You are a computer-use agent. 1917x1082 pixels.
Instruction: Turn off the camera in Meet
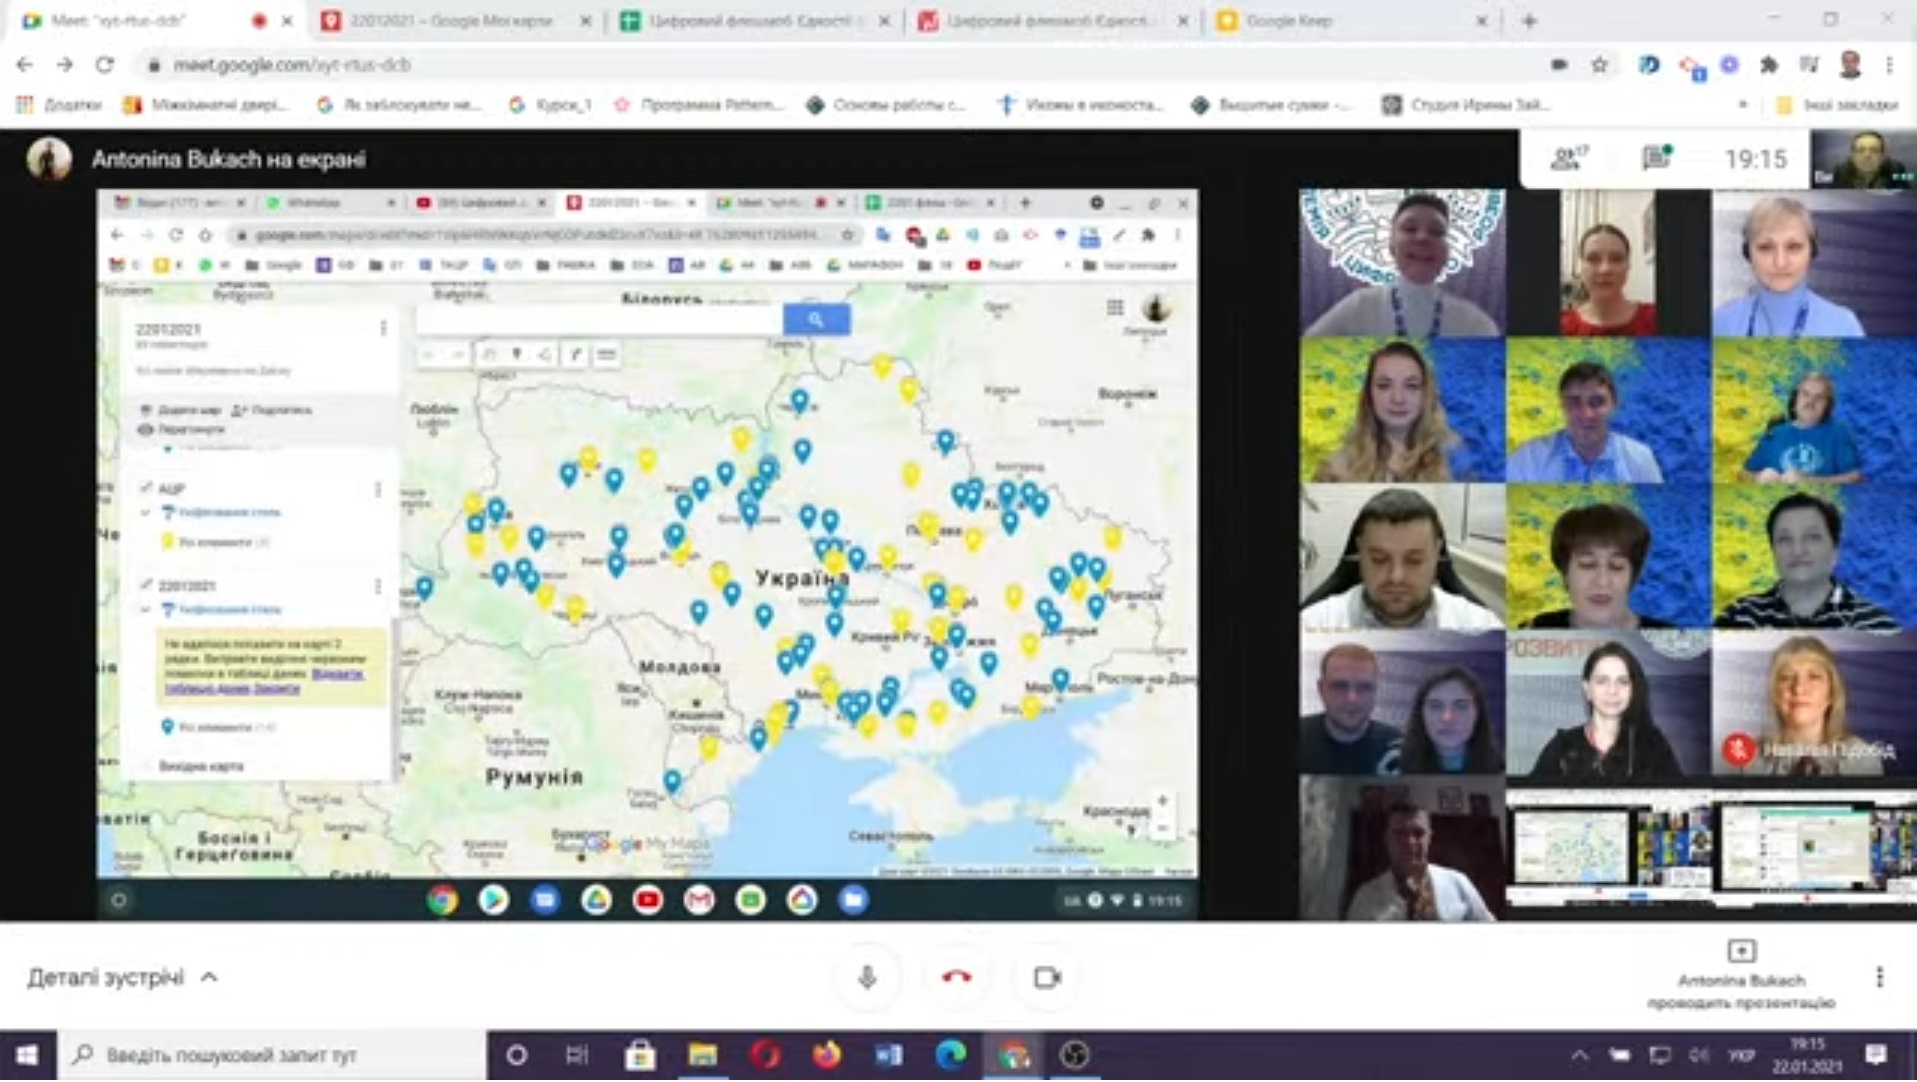click(1047, 977)
